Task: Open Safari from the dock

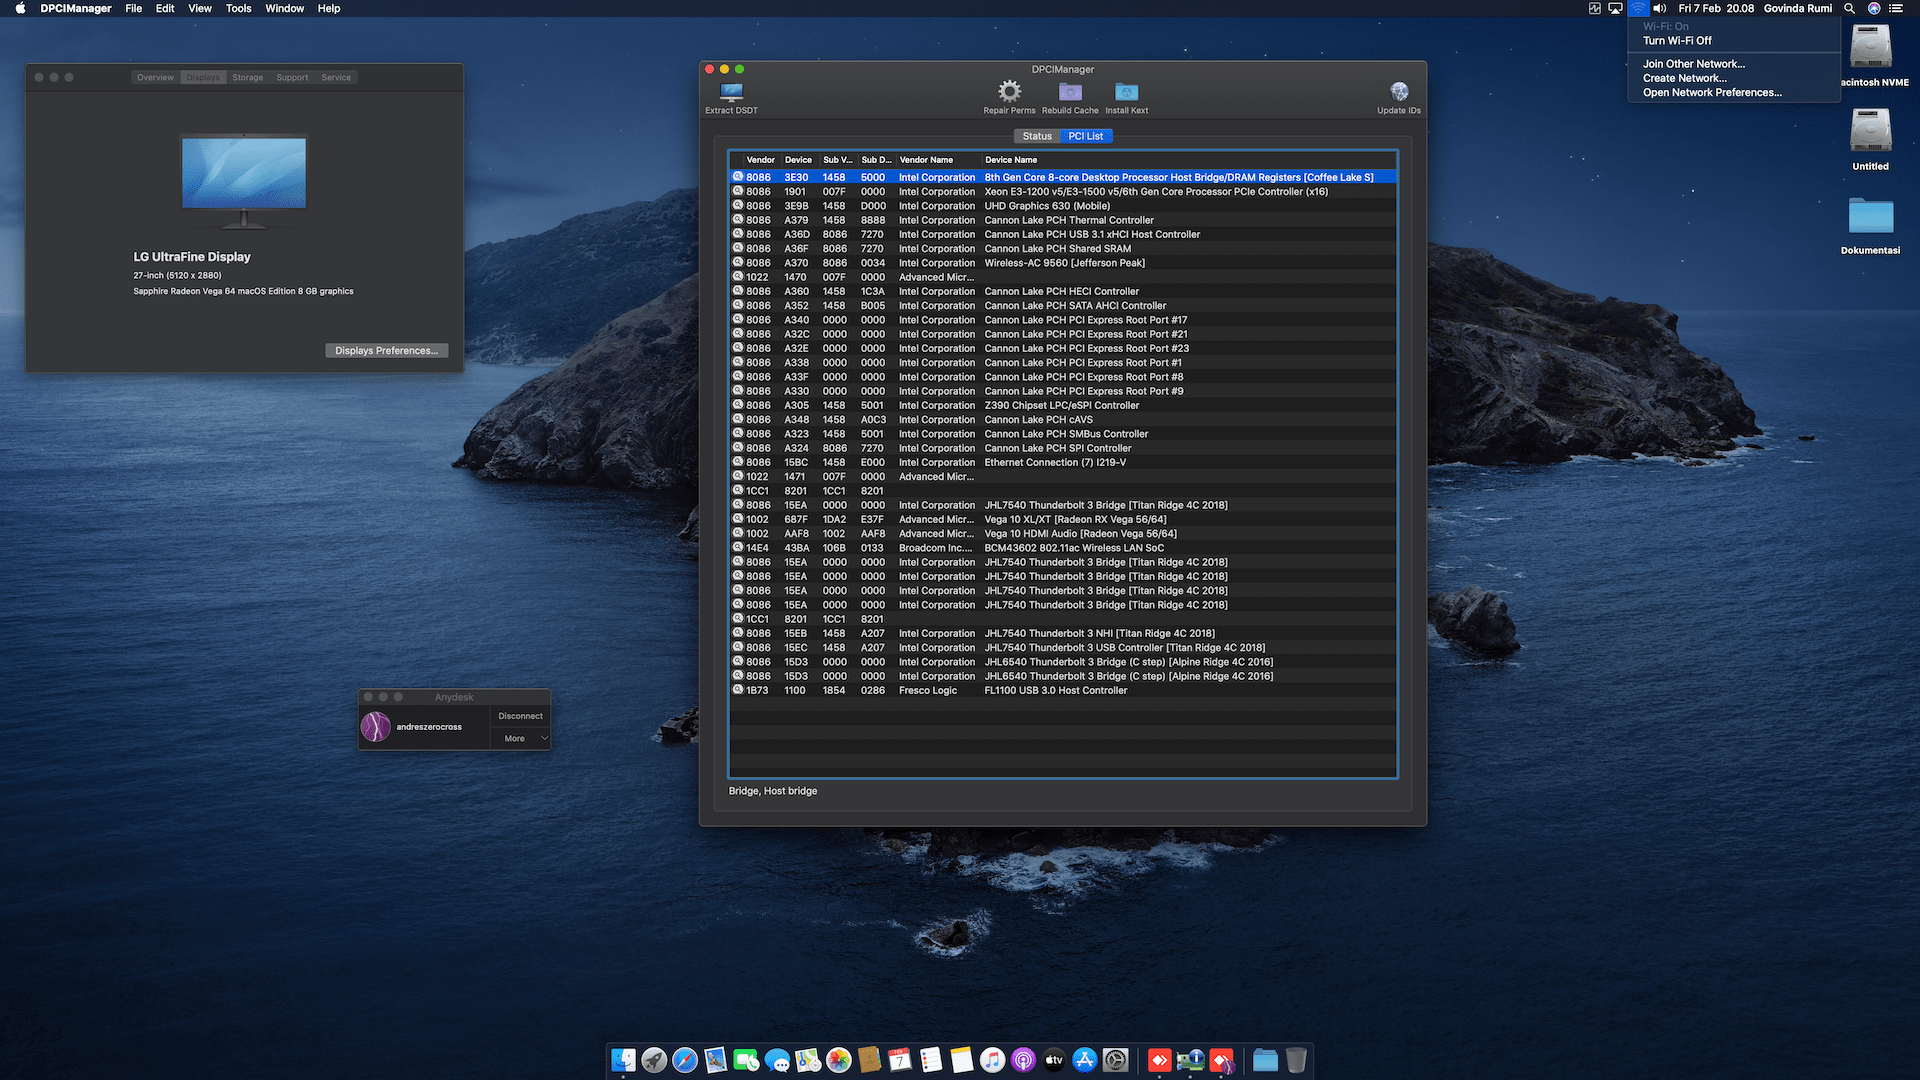Action: point(685,1060)
